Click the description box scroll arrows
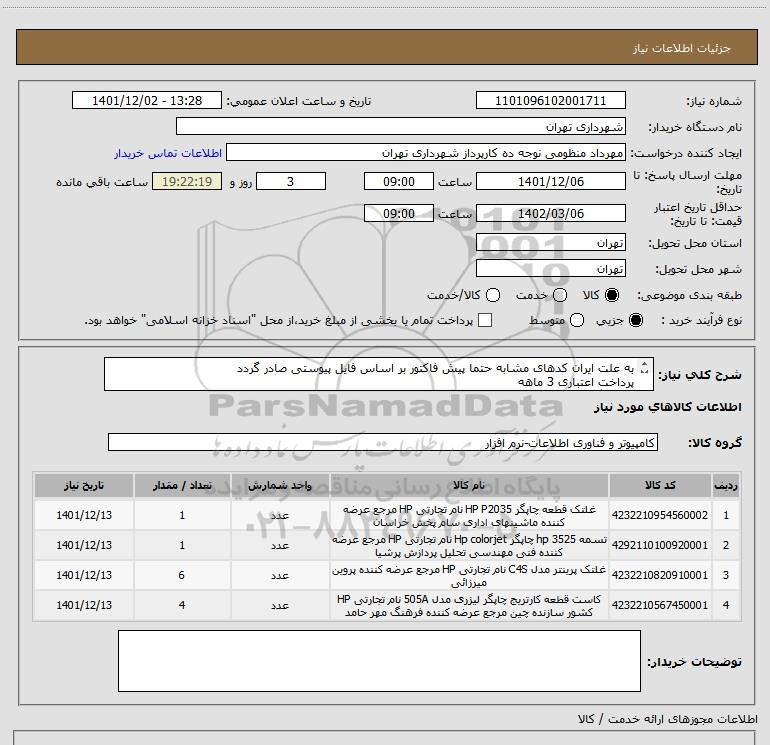The image size is (770, 745). click(645, 367)
